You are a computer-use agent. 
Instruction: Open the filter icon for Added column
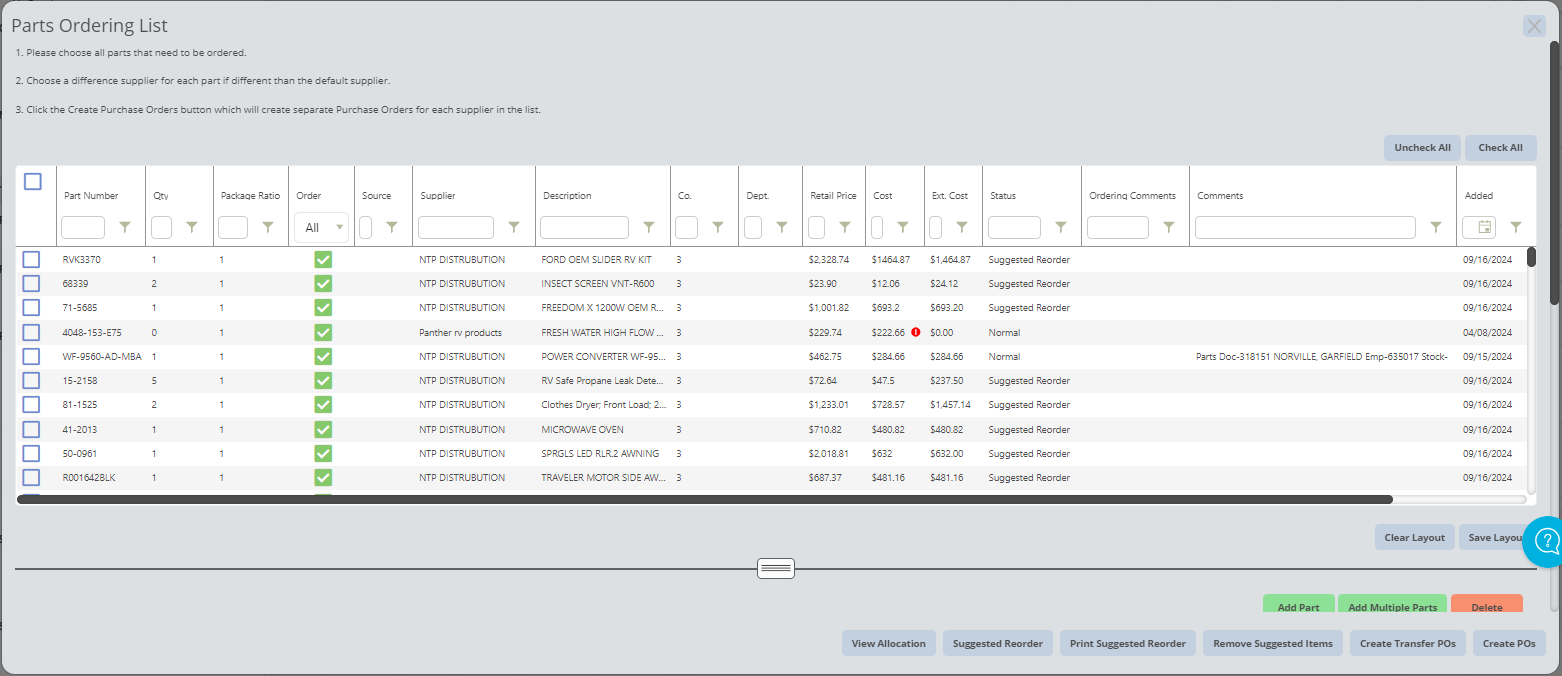(x=1516, y=228)
